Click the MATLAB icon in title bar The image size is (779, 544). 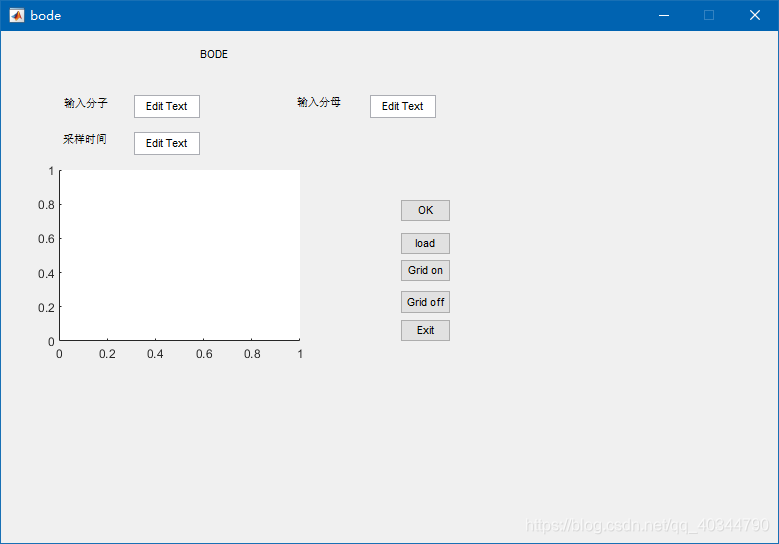click(x=17, y=15)
